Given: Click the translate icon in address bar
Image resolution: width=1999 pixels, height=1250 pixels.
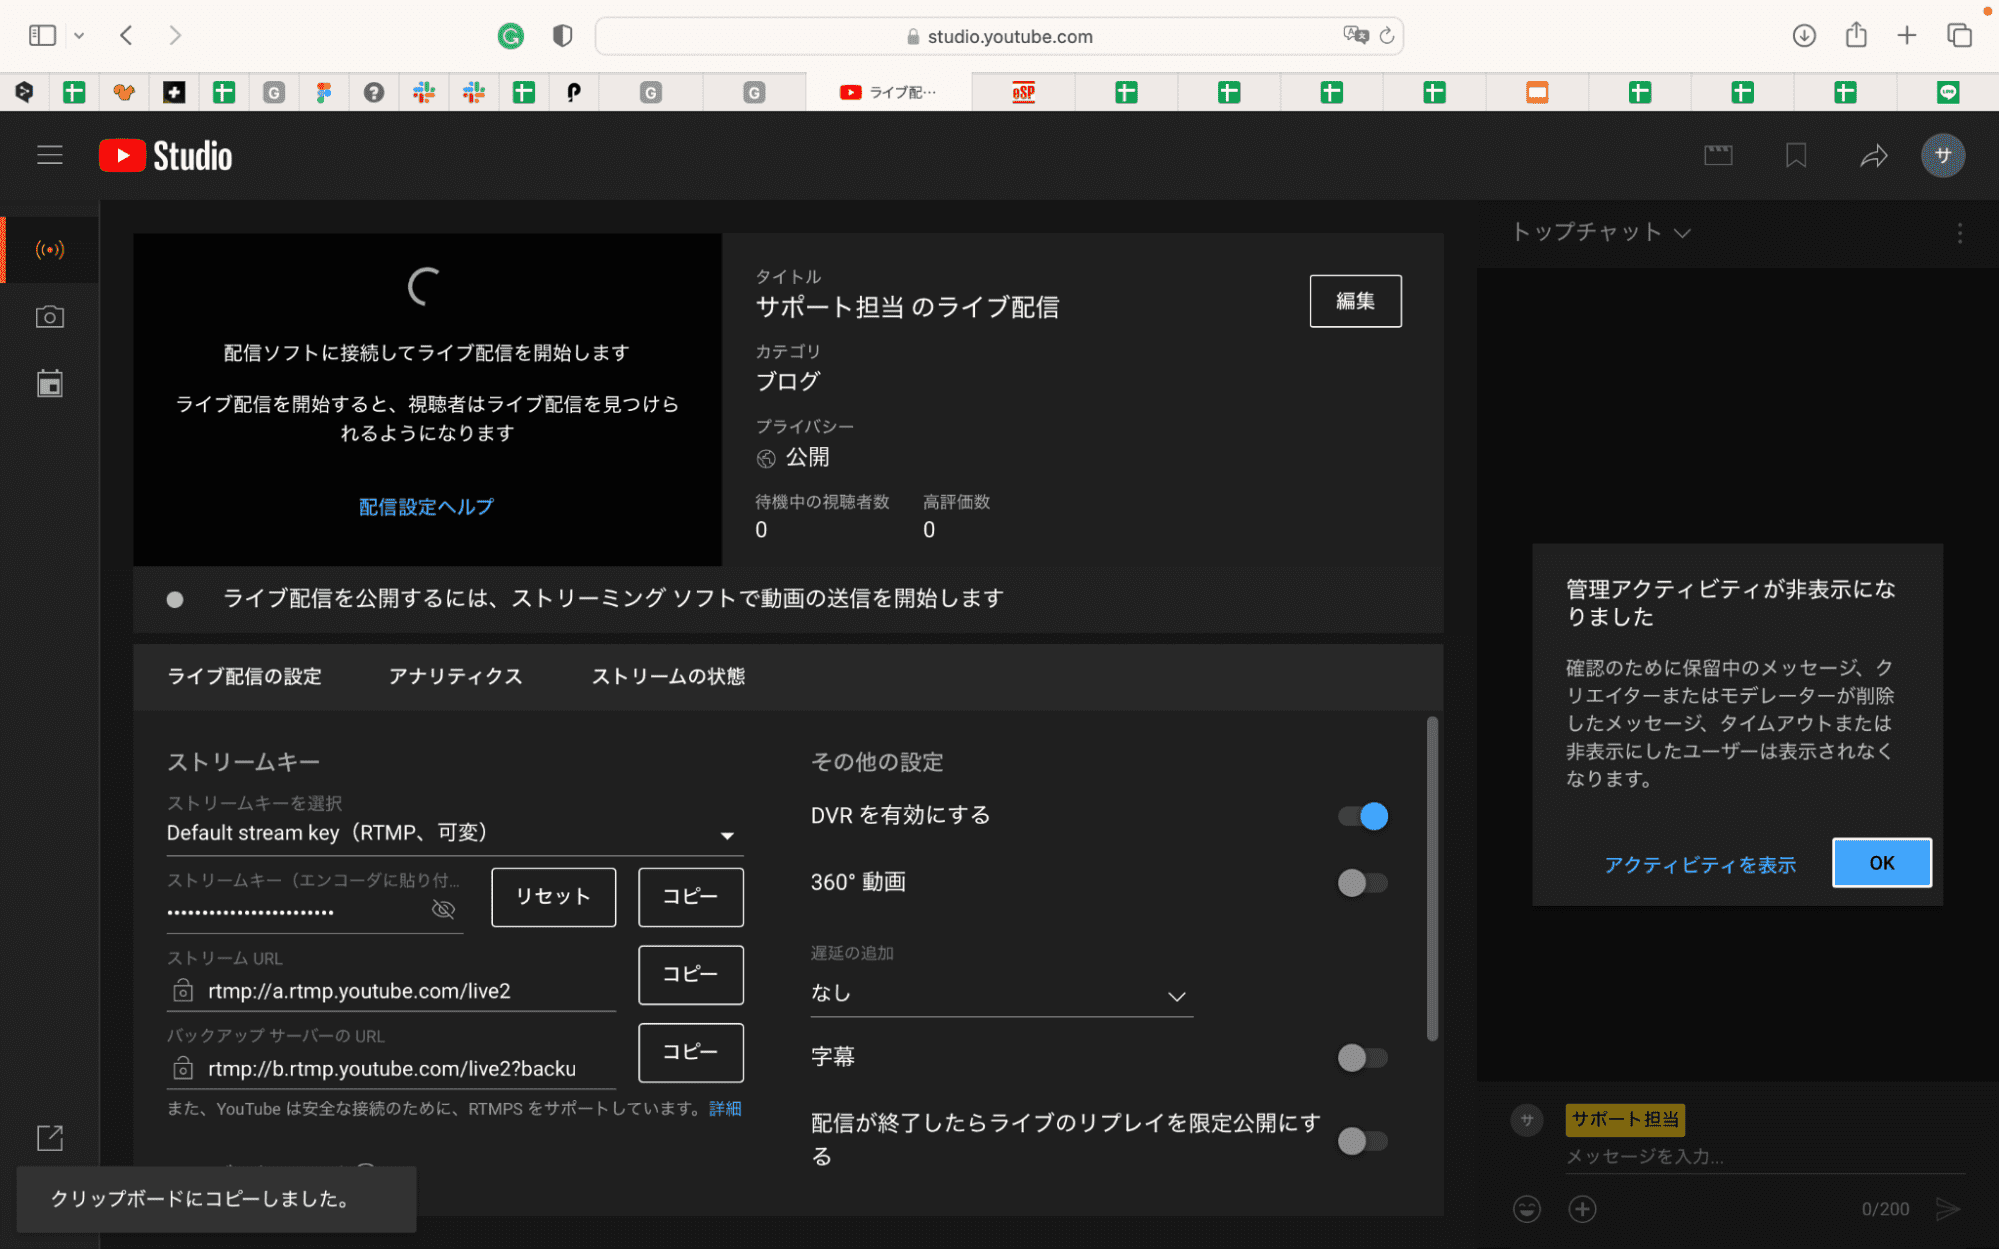Looking at the screenshot, I should (x=1355, y=36).
